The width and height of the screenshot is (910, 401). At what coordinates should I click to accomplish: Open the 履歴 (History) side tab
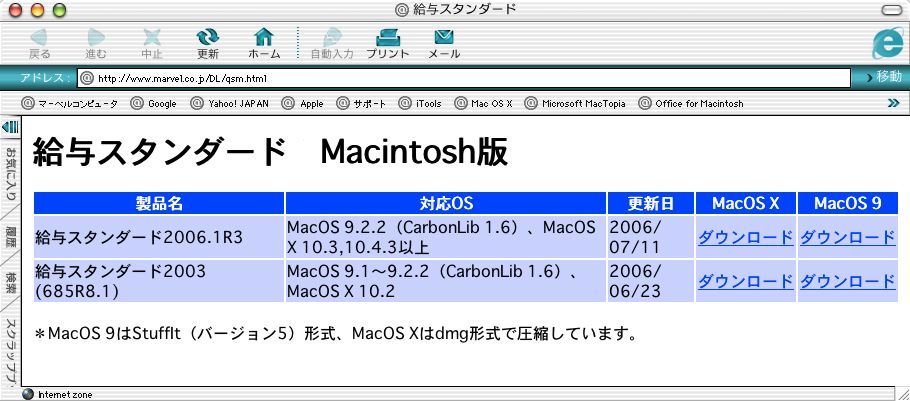point(10,239)
